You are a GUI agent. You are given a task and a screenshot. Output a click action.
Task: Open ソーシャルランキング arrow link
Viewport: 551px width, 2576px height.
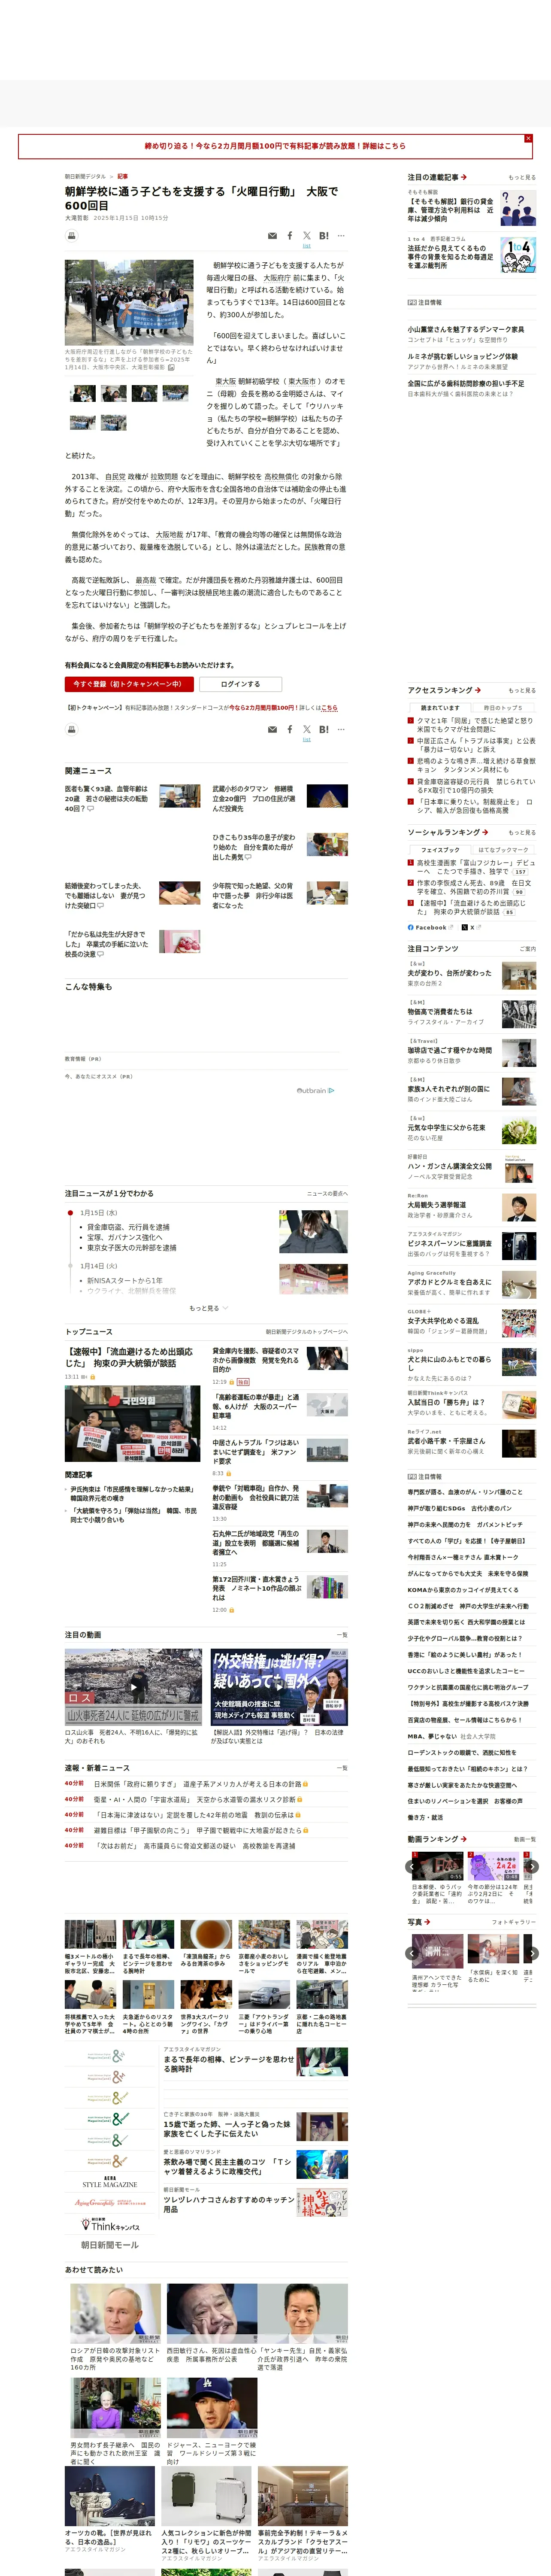click(x=485, y=832)
